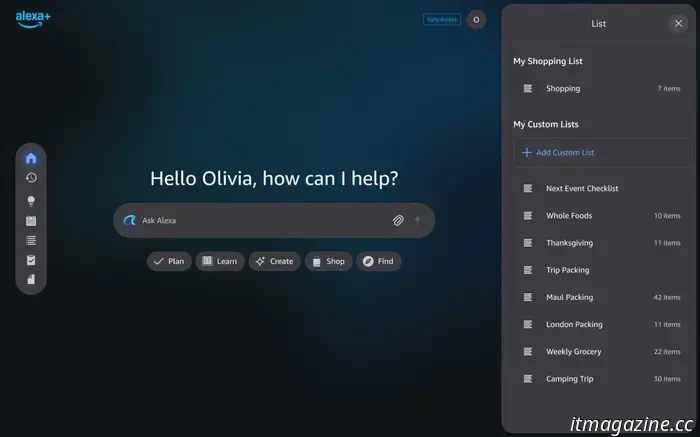Send the message with the arrow icon

tap(418, 221)
